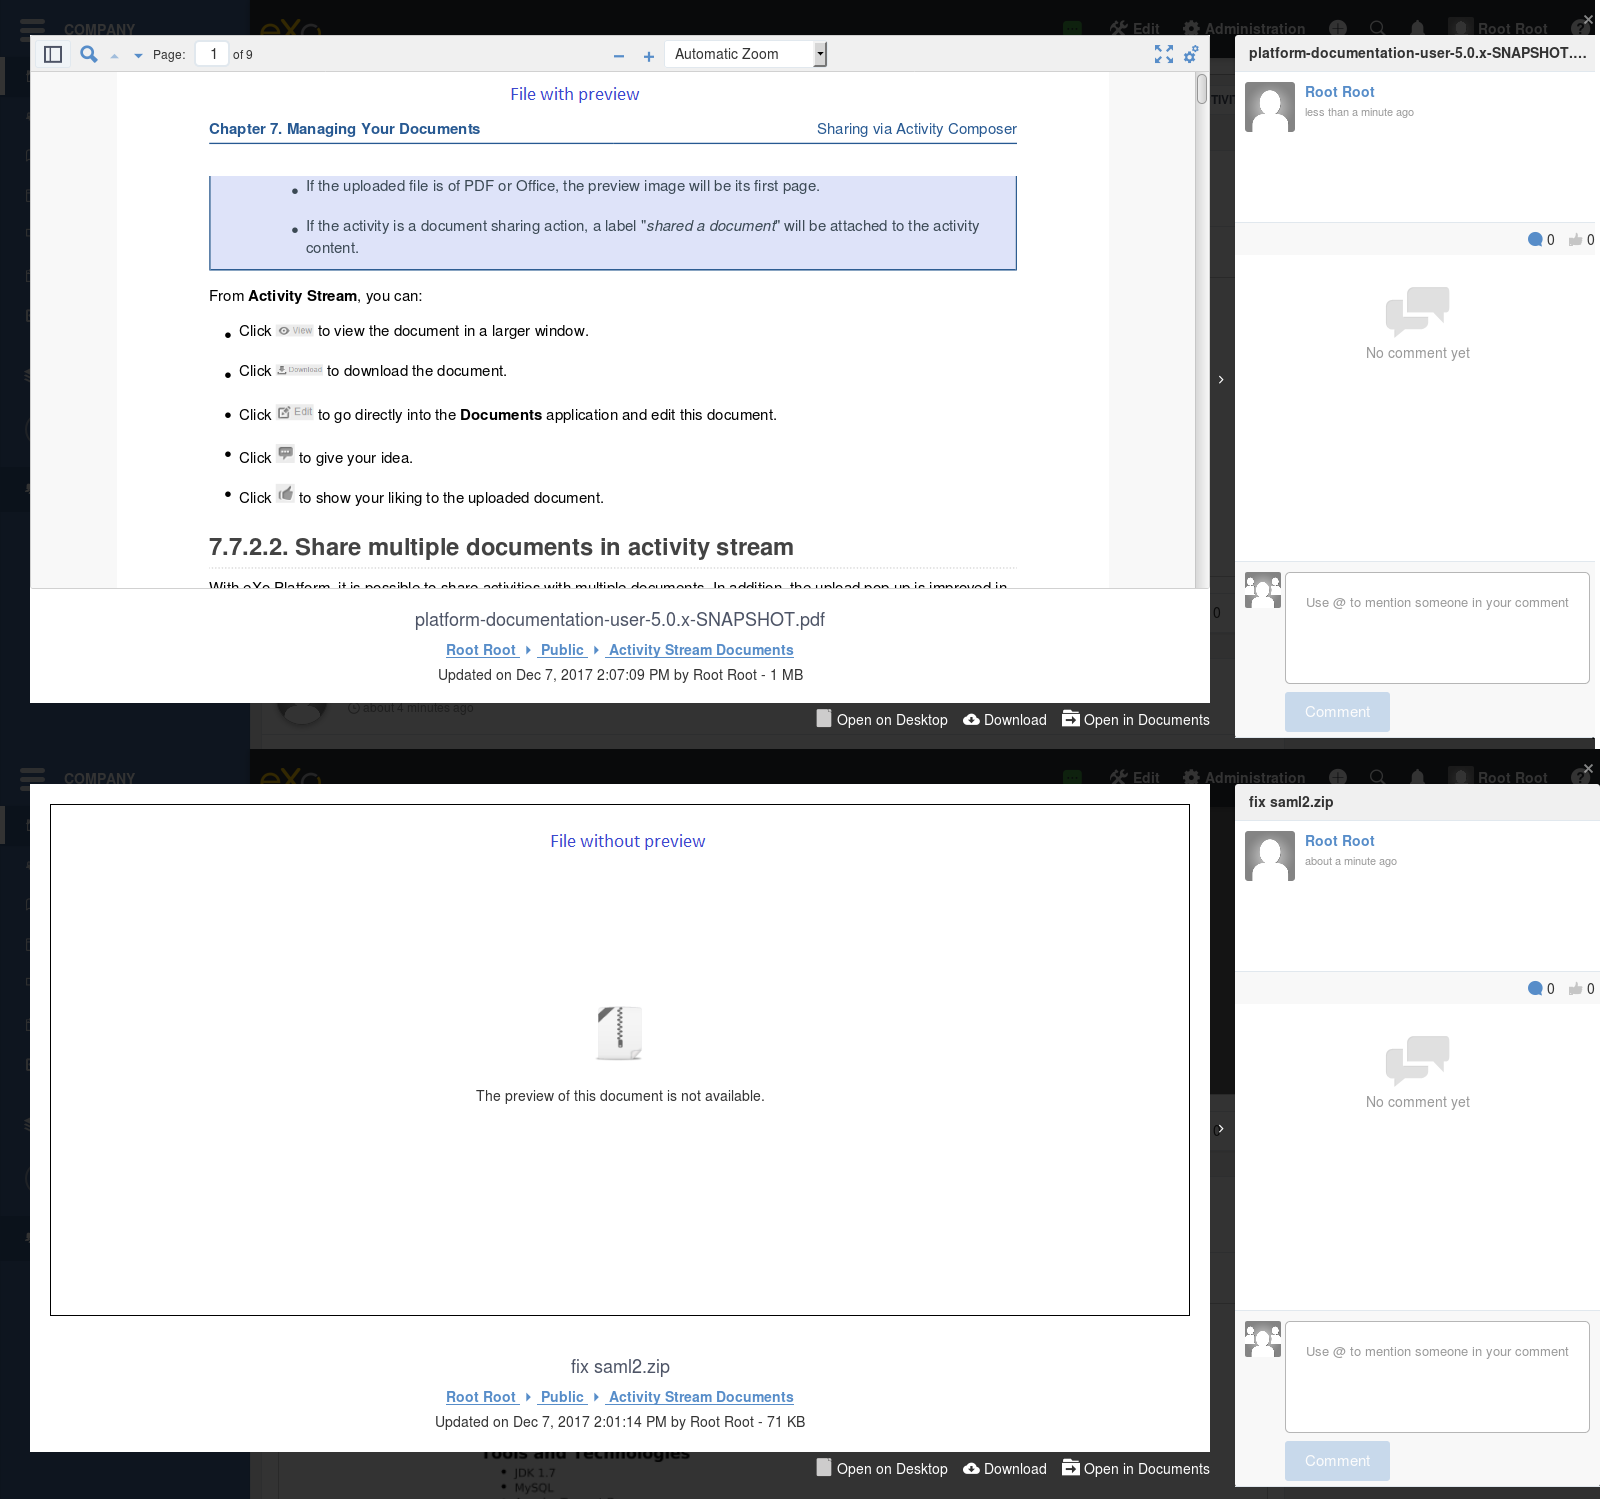Viewport: 1601px width, 1501px height.
Task: Open the PDF viewer tools menu
Action: pyautogui.click(x=1191, y=54)
